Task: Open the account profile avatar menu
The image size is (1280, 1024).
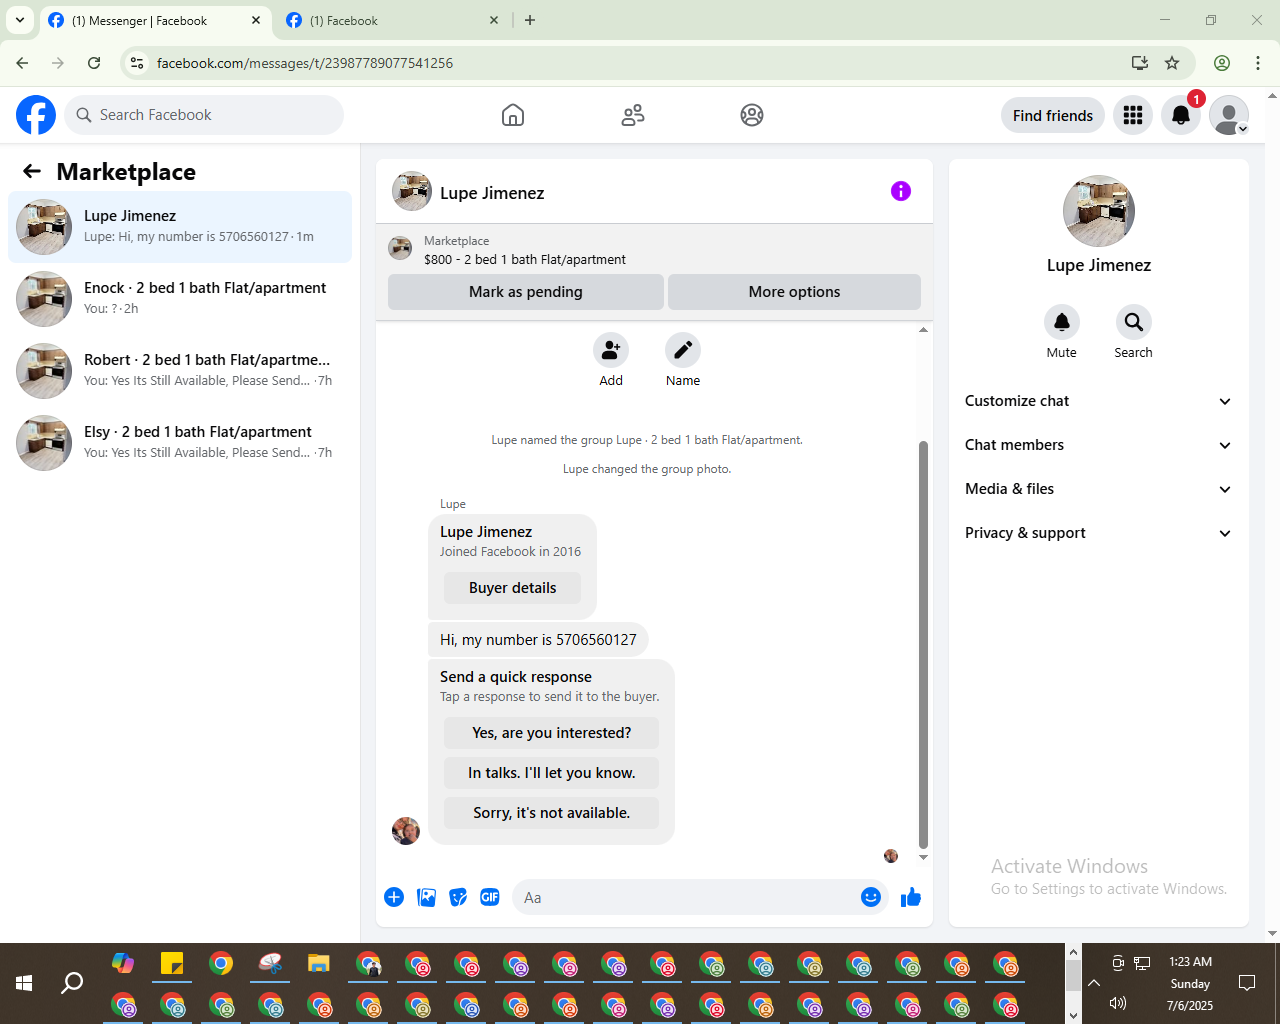Action: [1229, 115]
